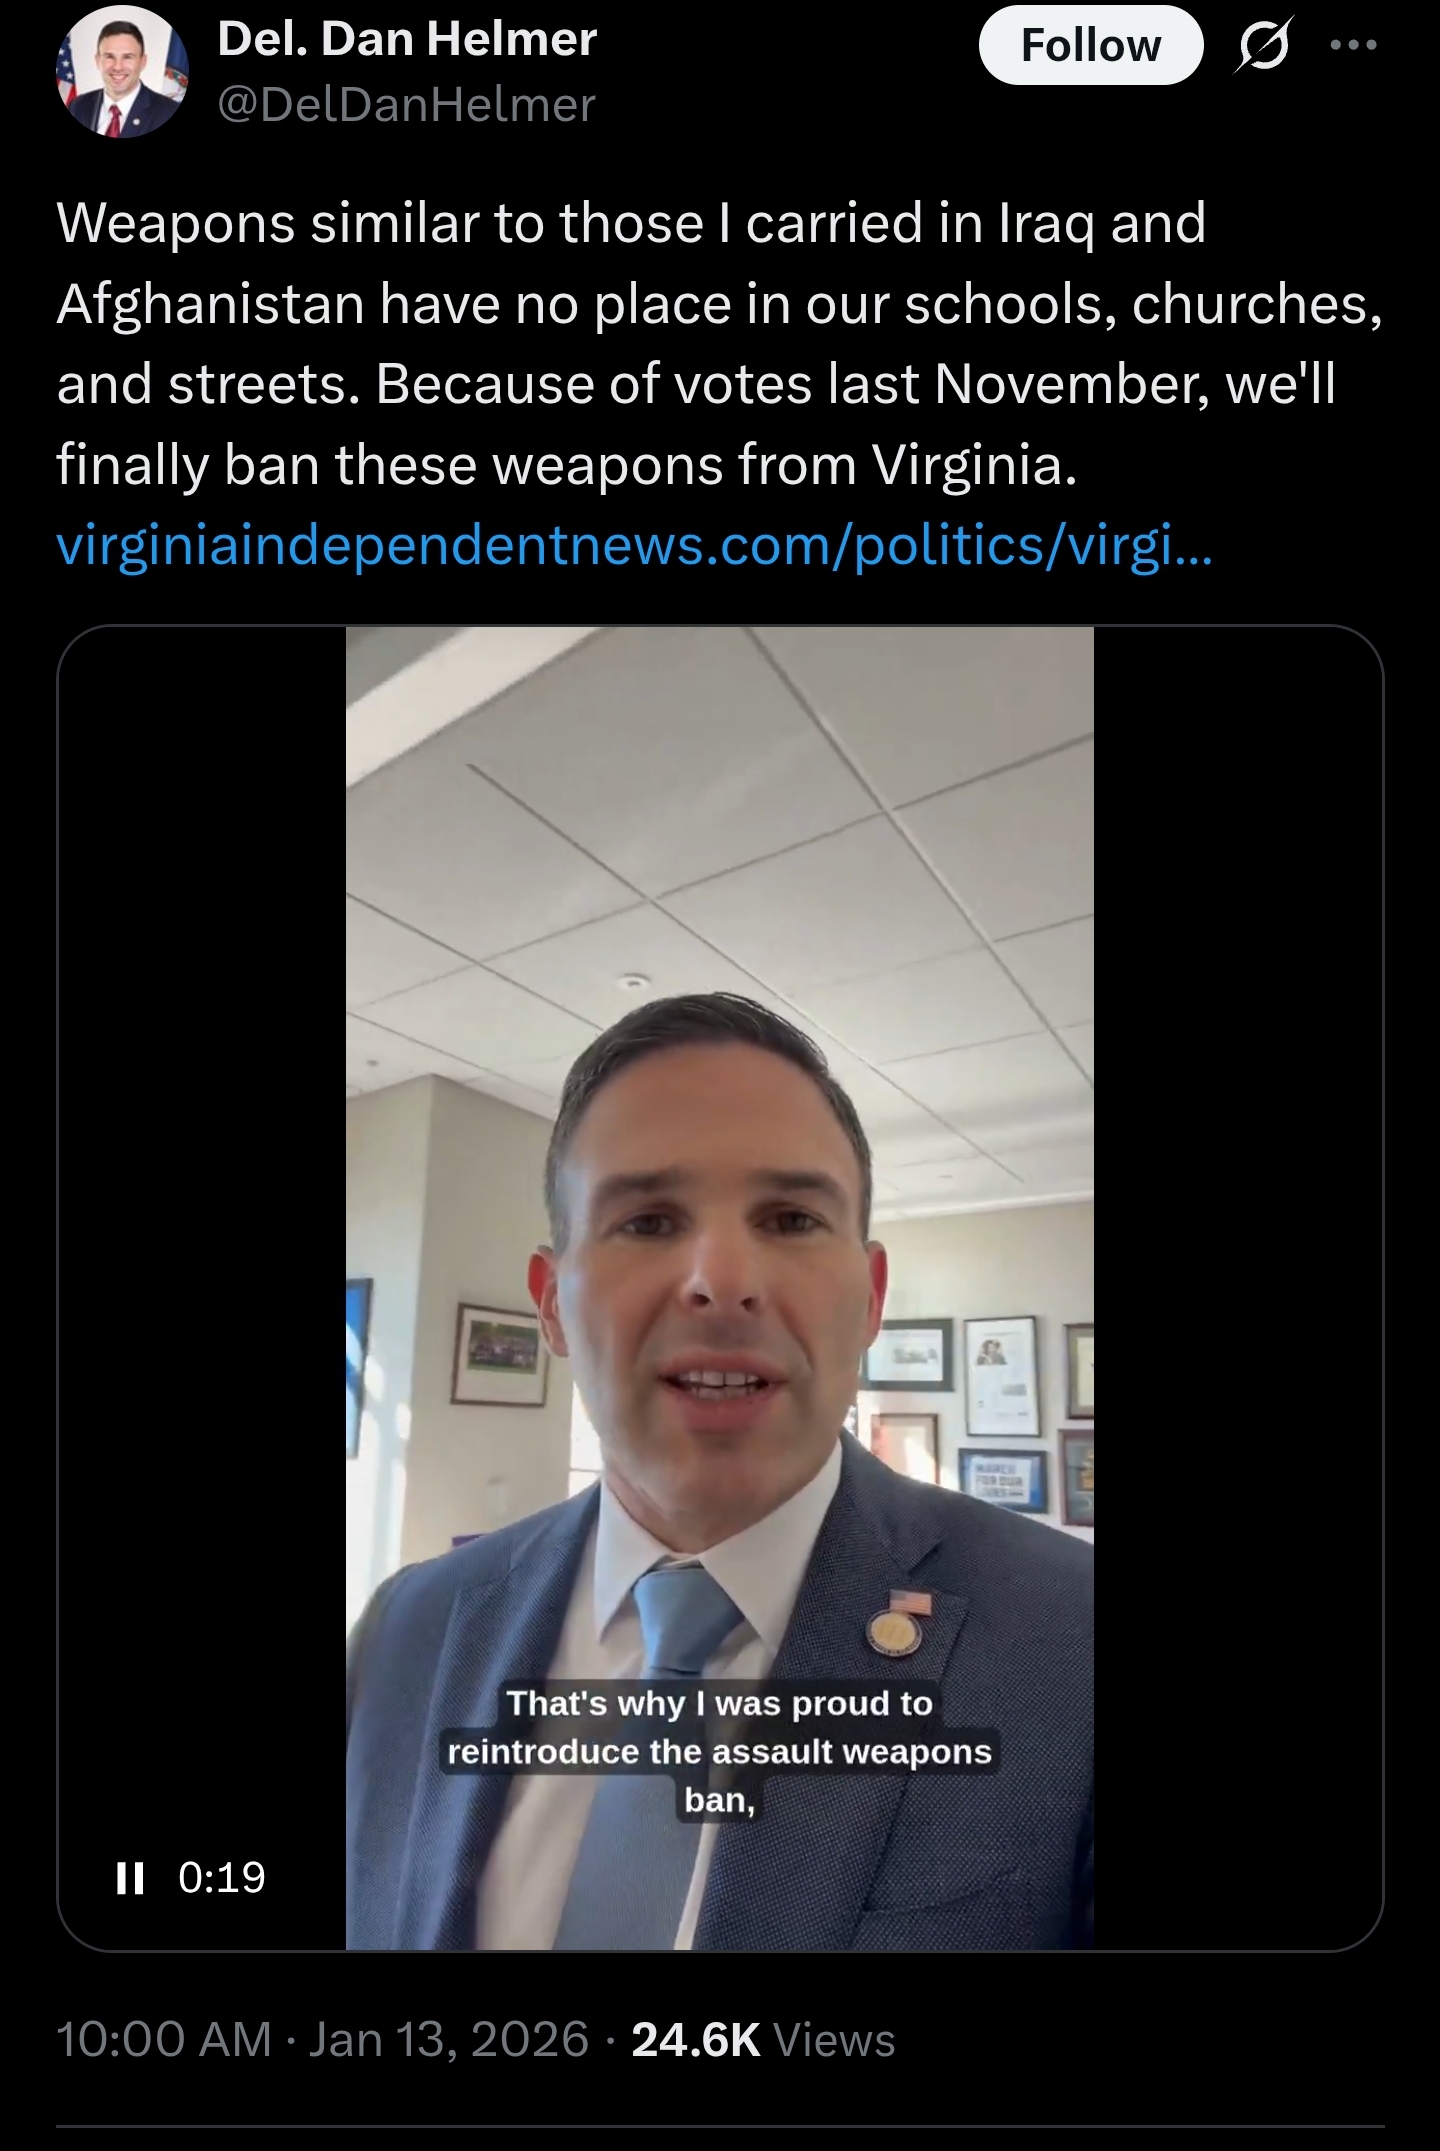Click the flag lapel pin in video
This screenshot has height=2151, width=1440.
909,1603
